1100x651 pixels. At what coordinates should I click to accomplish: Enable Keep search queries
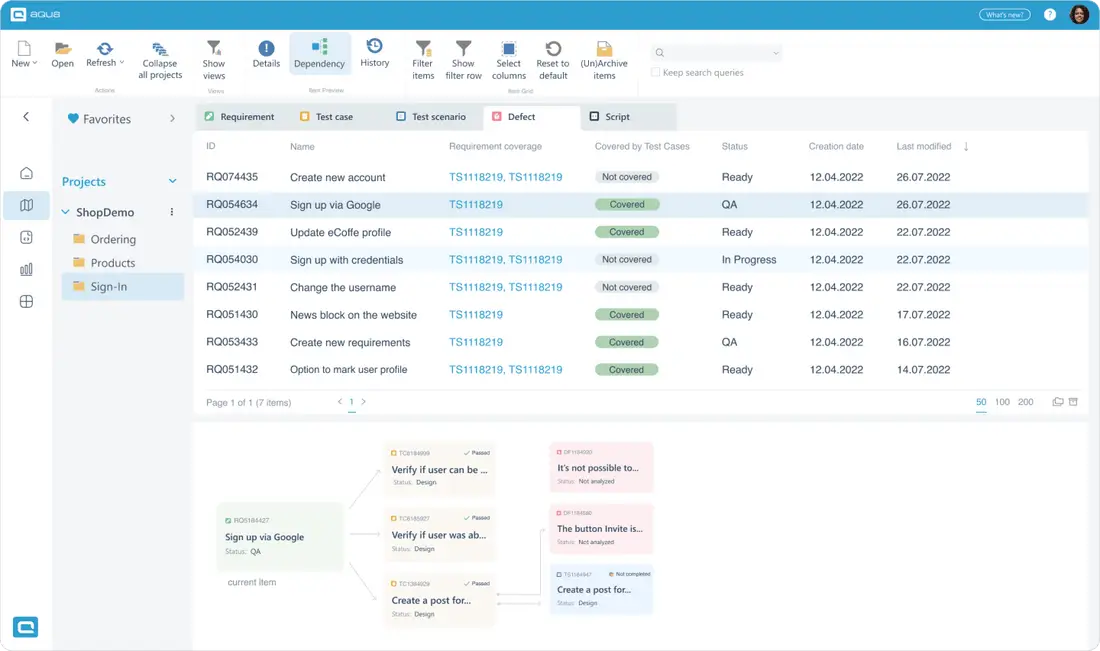point(656,72)
